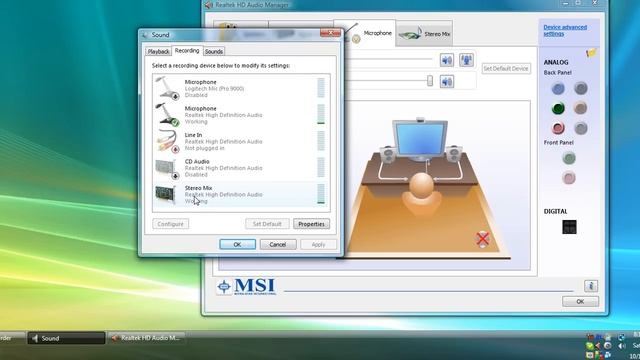Click the pink front panel jack
Image resolution: width=640 pixels, height=360 pixels.
[x=569, y=178]
